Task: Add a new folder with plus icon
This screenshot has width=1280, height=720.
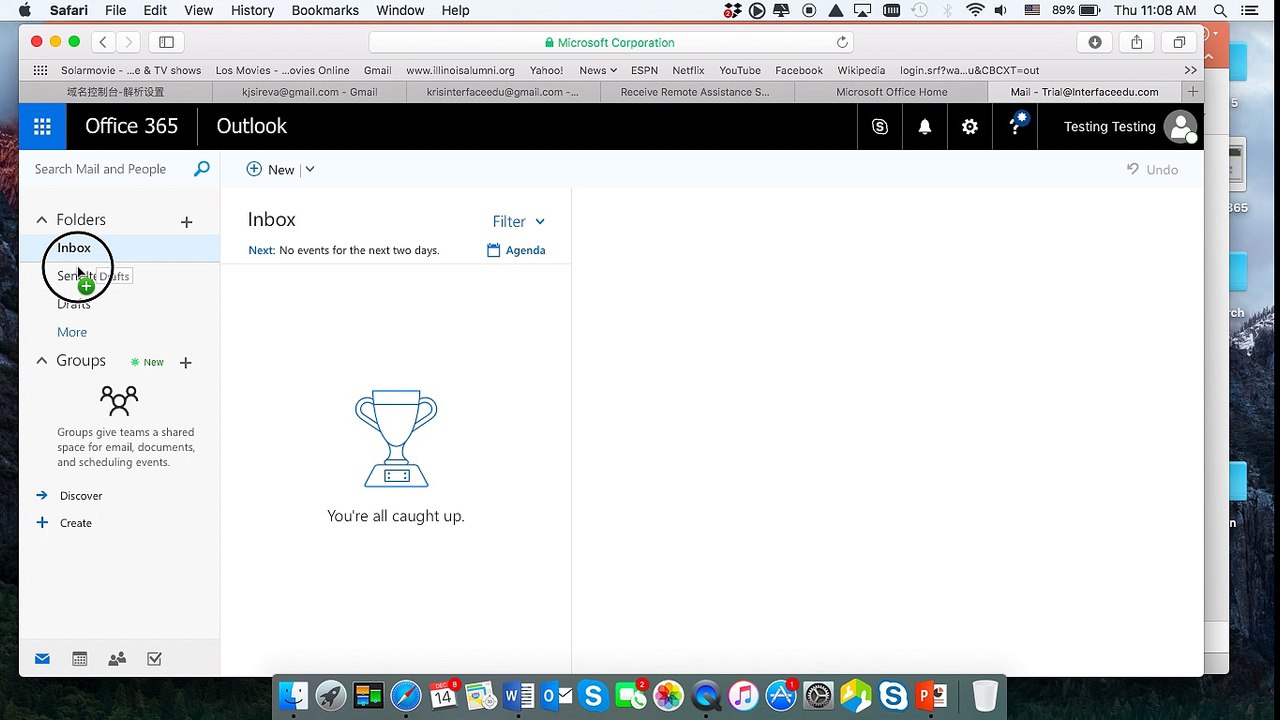Action: (x=186, y=222)
